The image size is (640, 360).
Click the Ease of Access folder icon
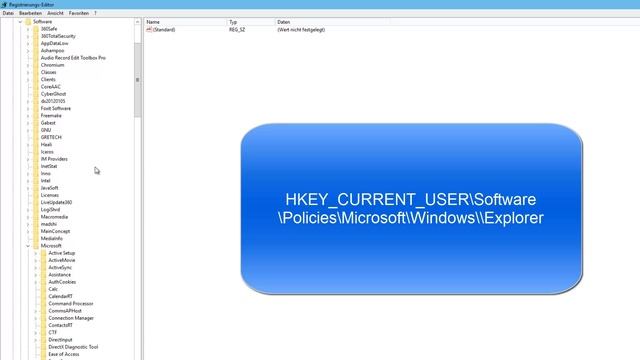[44, 354]
